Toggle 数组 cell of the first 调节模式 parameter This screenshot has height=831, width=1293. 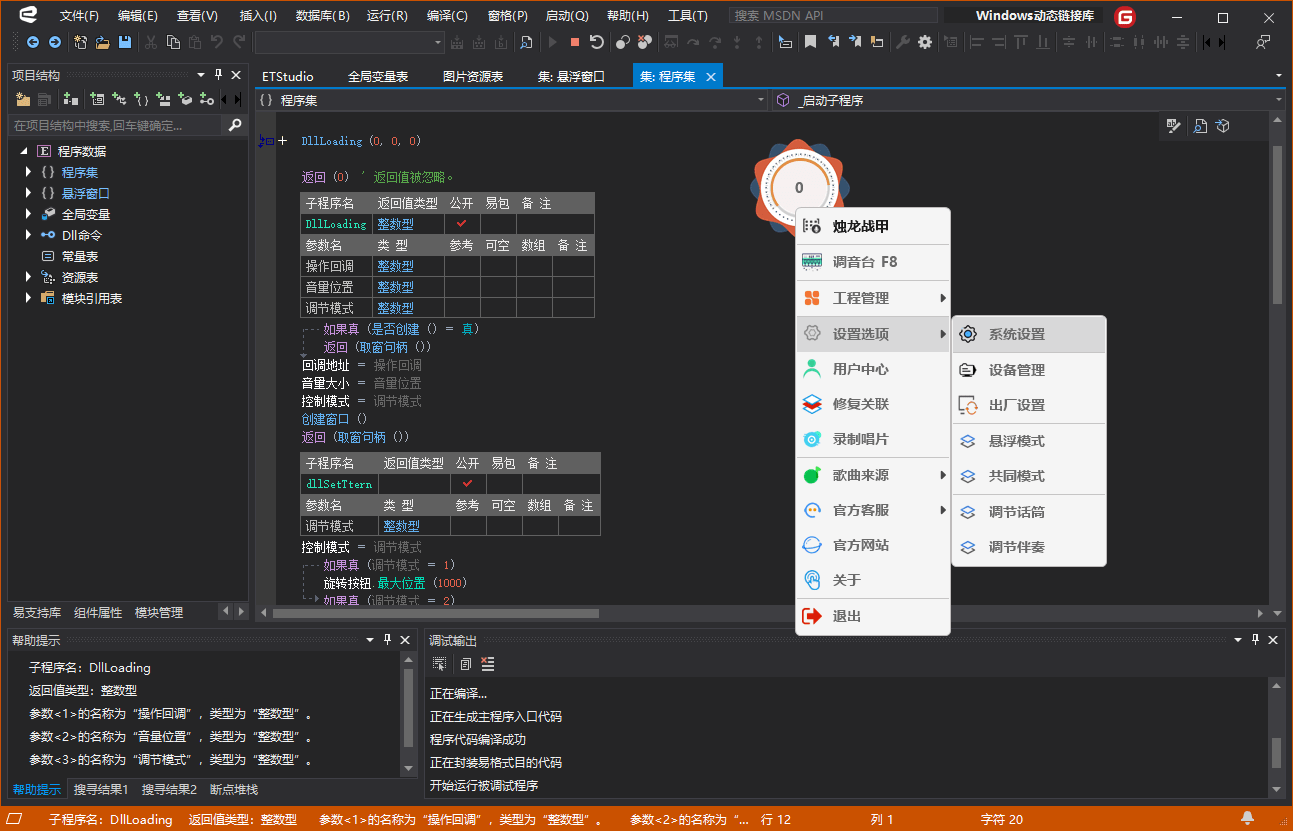pyautogui.click(x=535, y=308)
